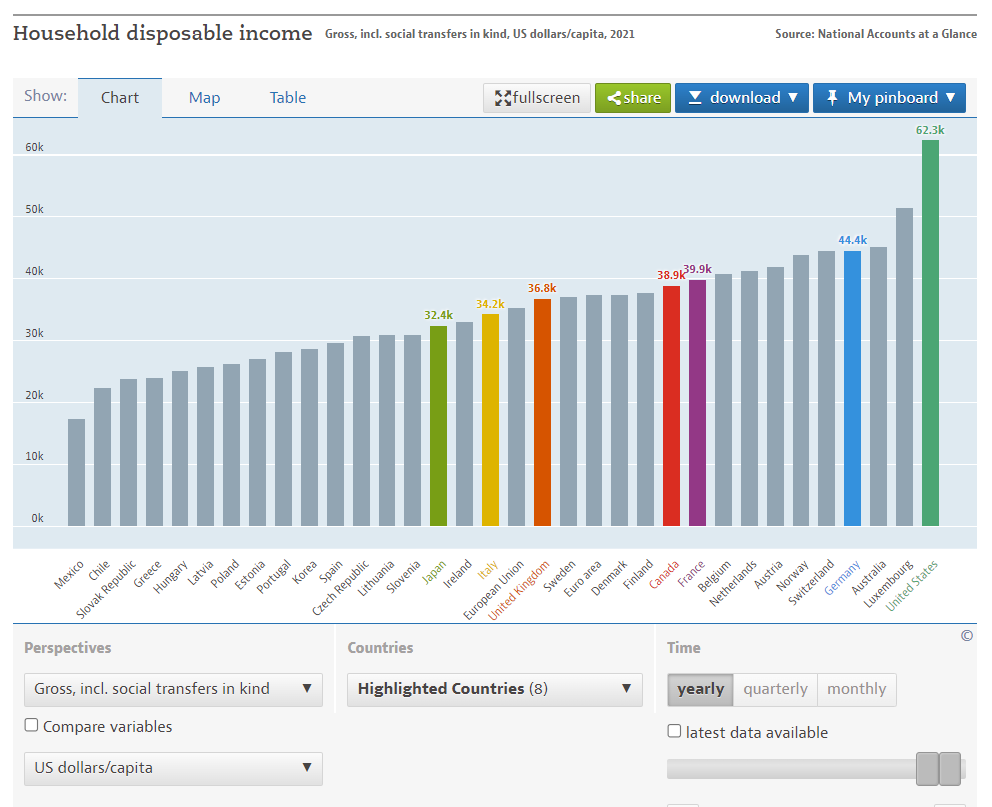This screenshot has width=992, height=807.
Task: Click the Switzerland axis label
Action: click(811, 582)
